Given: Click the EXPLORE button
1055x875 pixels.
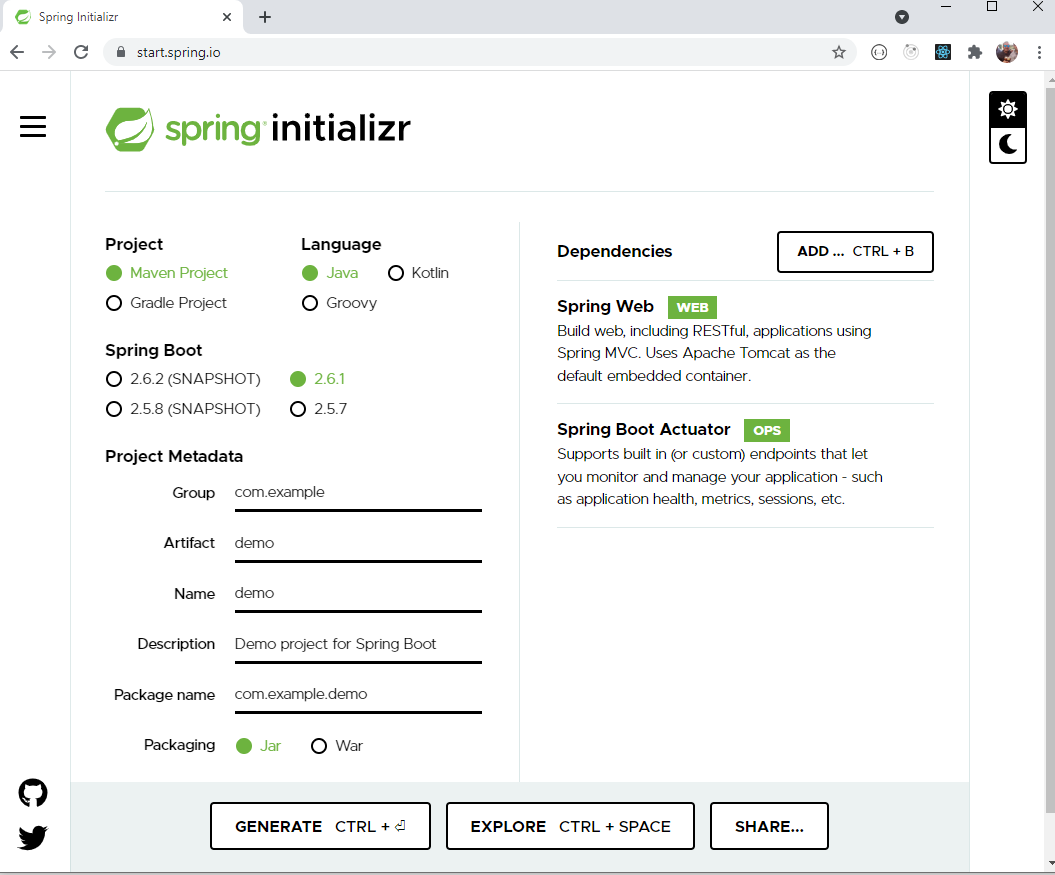Looking at the screenshot, I should 570,826.
